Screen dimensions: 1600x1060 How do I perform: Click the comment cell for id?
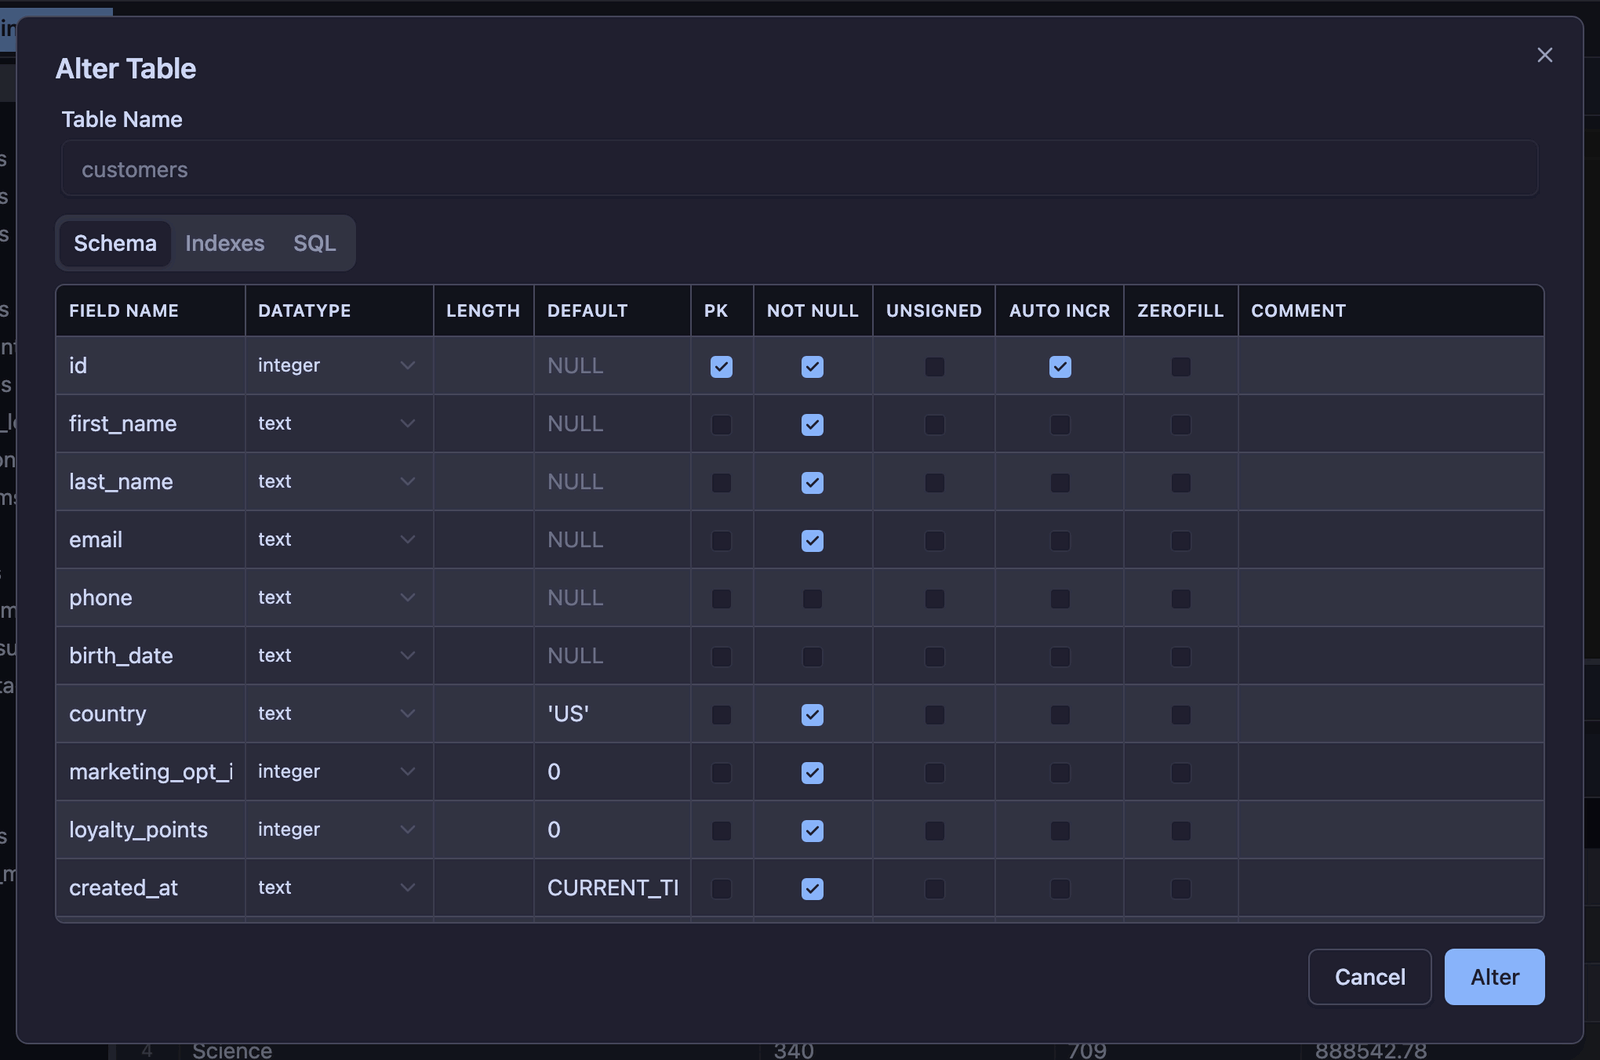(x=1391, y=366)
